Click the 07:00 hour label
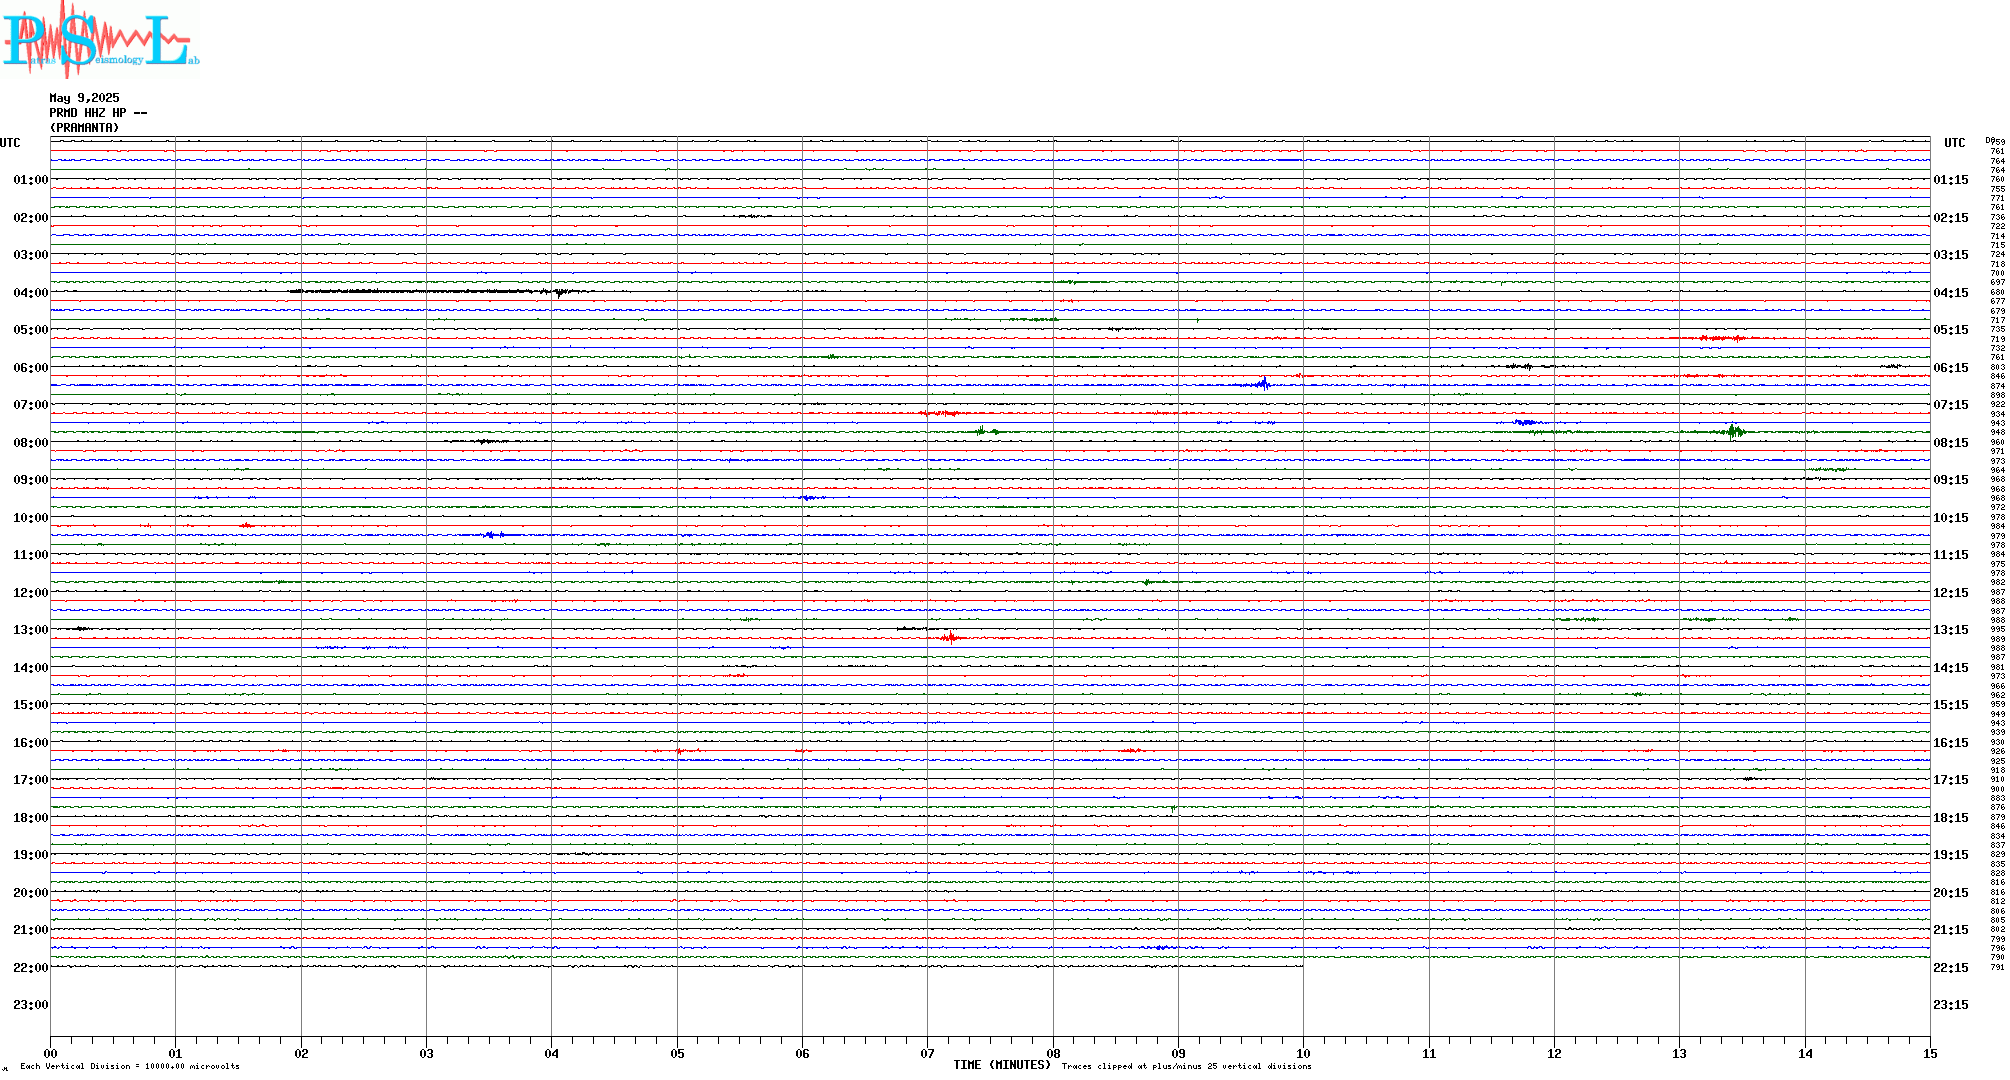The height and width of the screenshot is (1080, 2010). 31,405
